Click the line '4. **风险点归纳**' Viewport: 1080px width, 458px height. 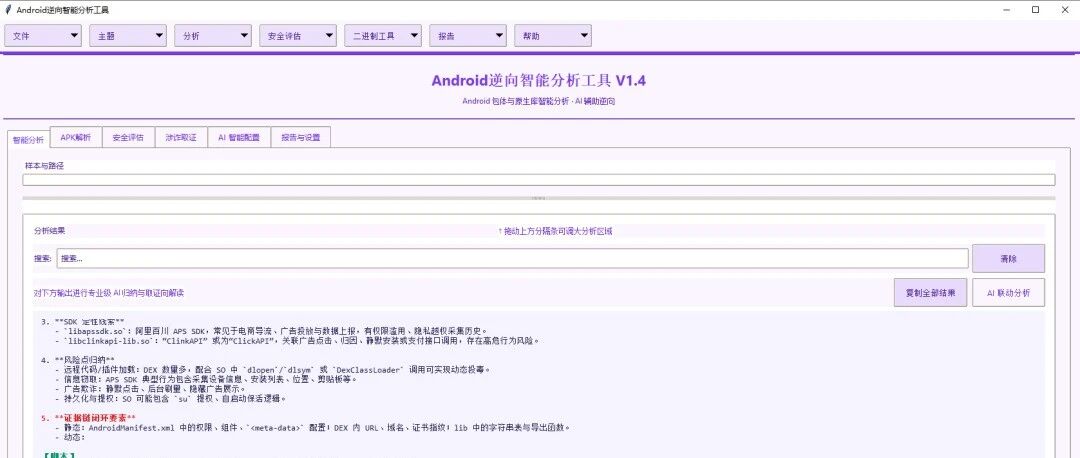point(78,360)
